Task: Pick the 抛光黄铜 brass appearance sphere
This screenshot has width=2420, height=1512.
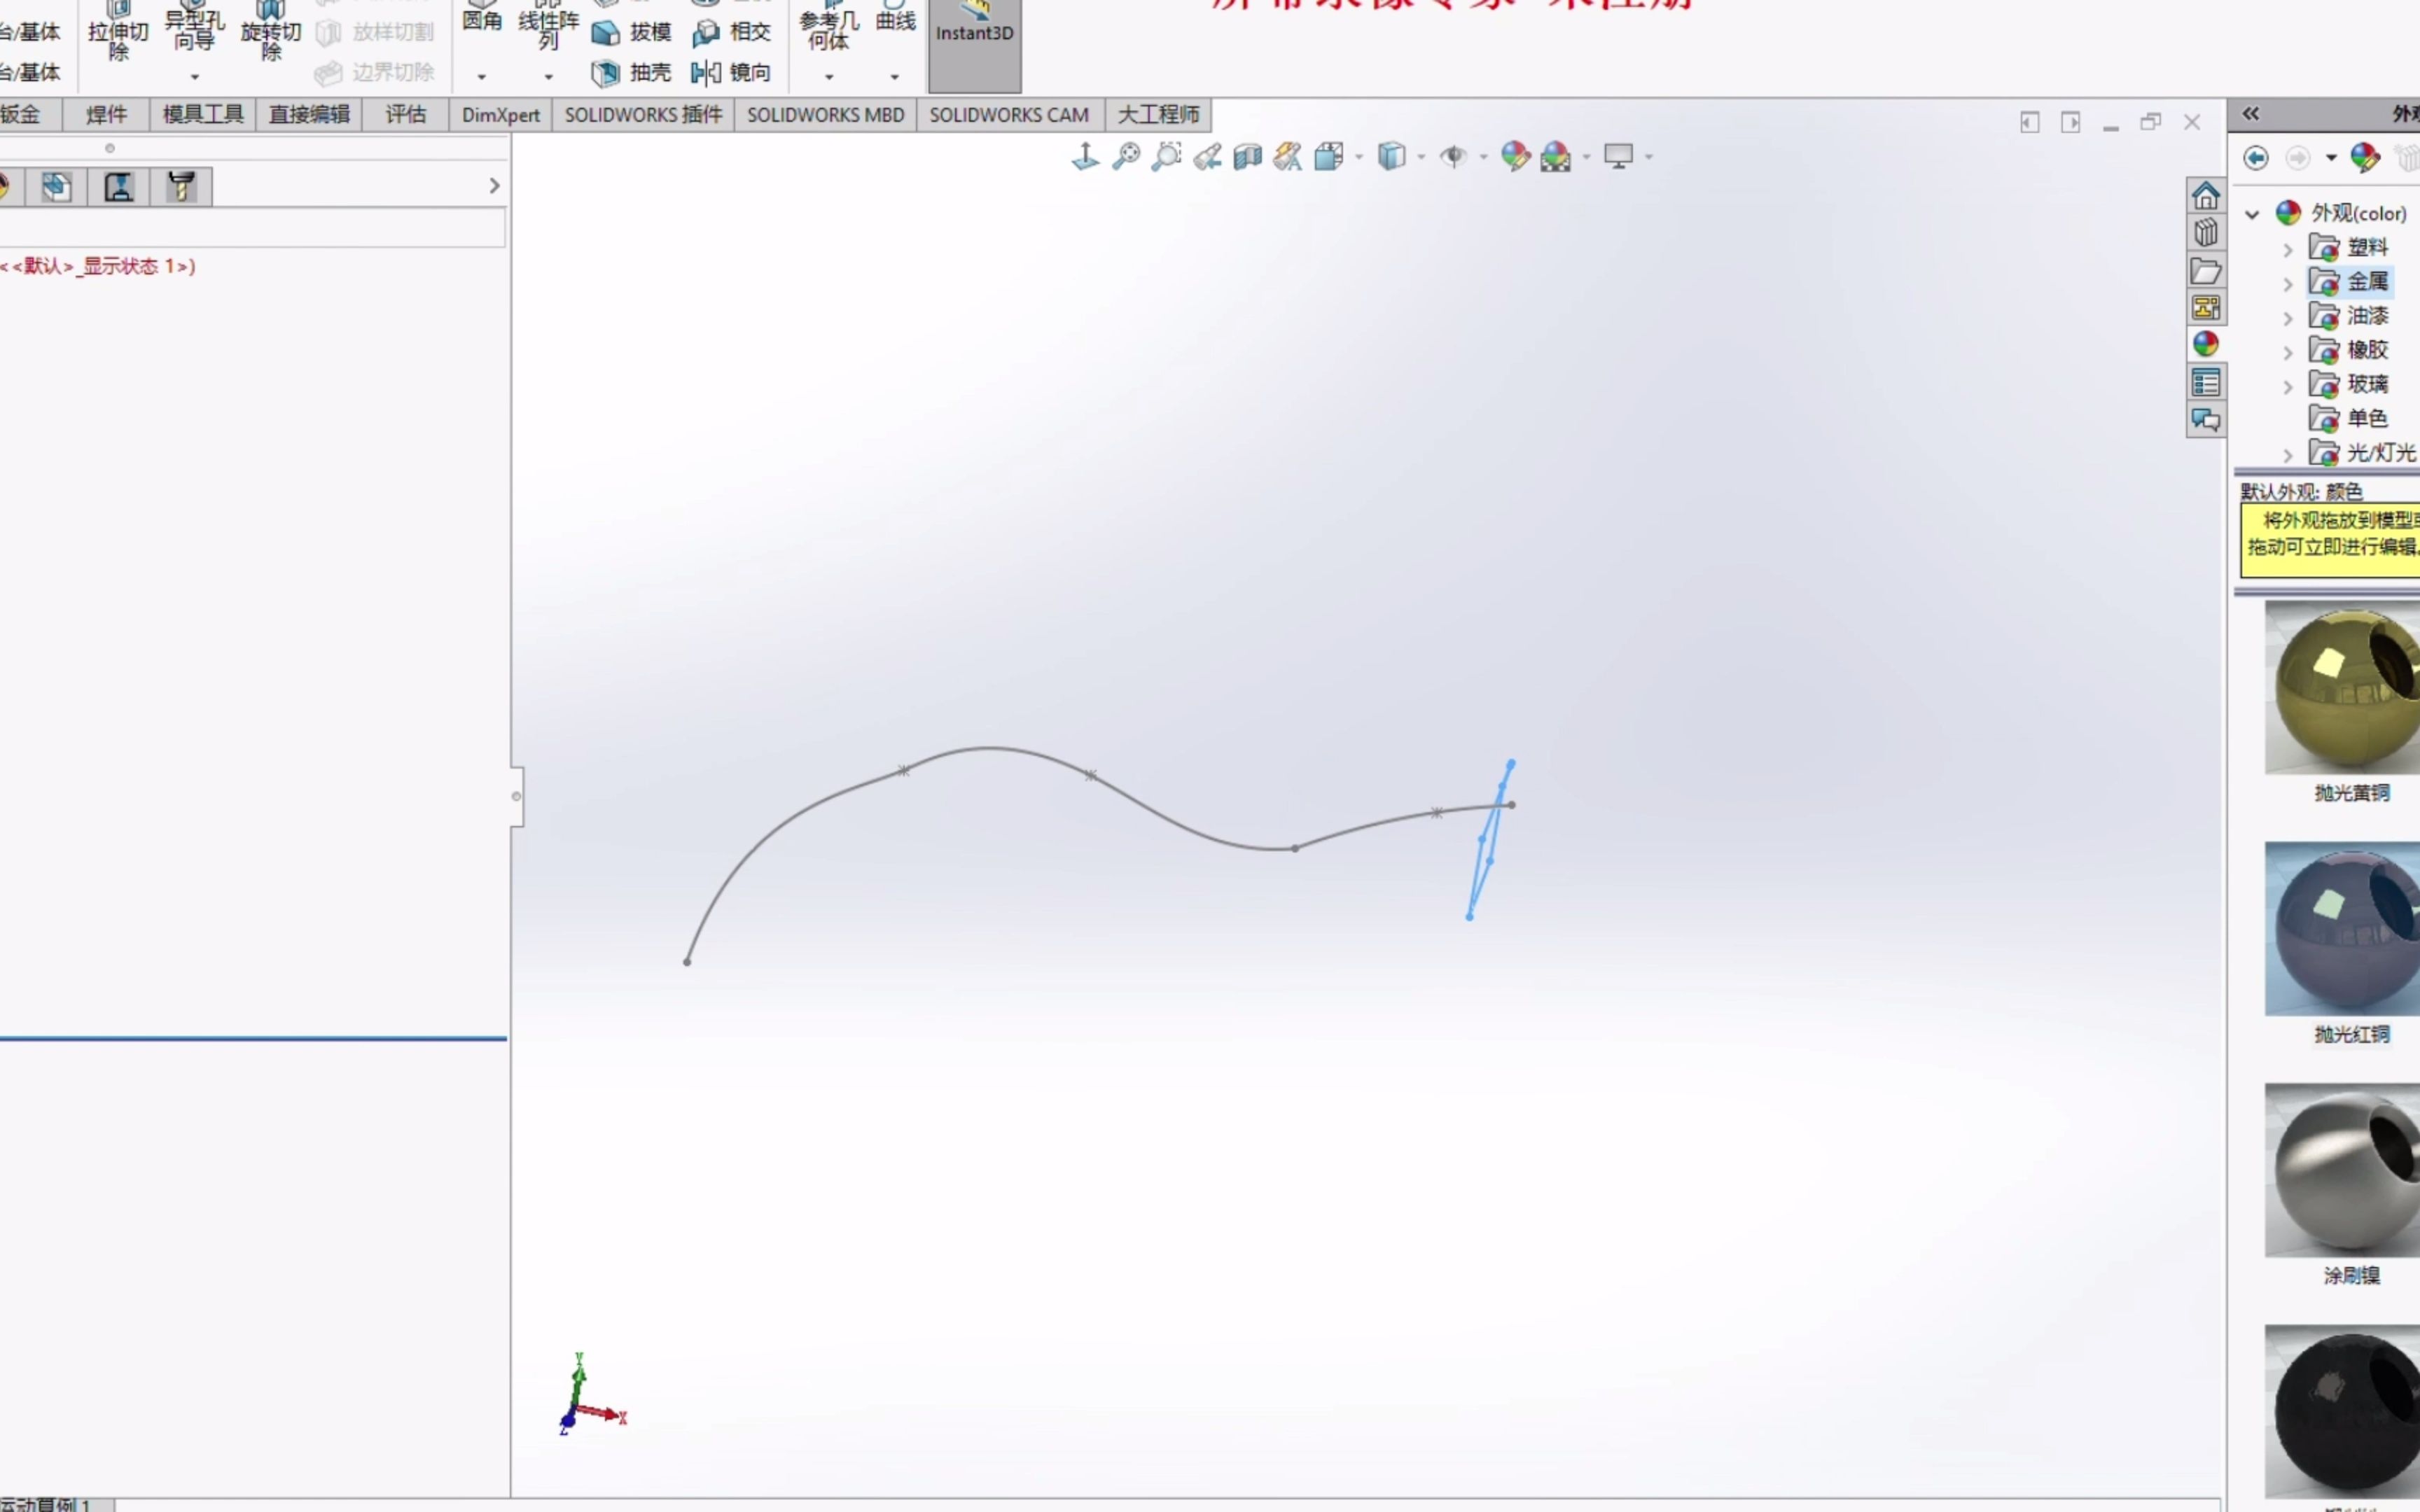Action: tap(2342, 688)
